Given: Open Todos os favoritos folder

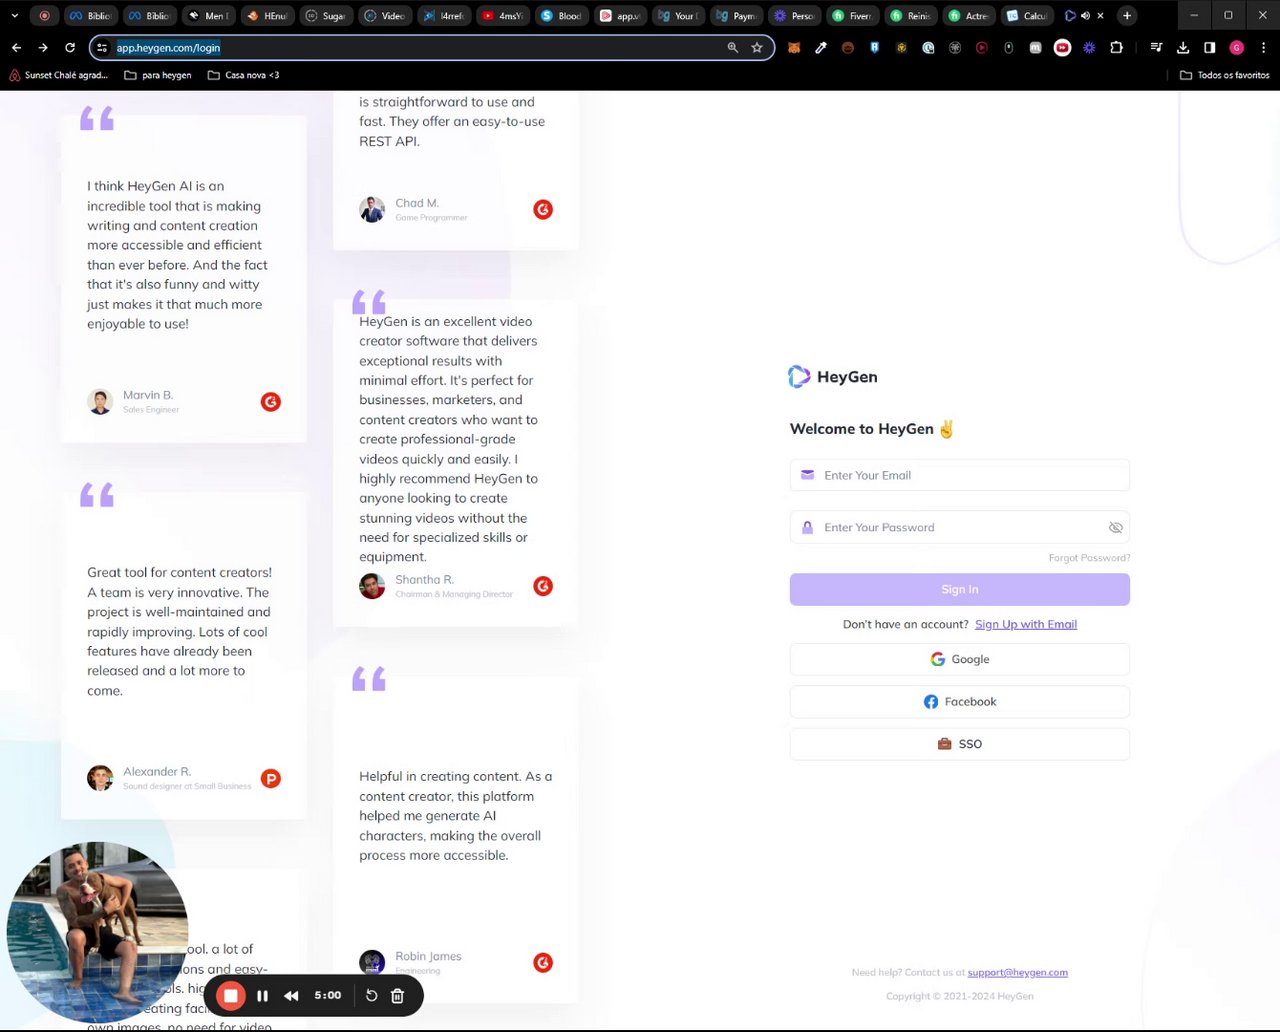Looking at the screenshot, I should [1225, 75].
